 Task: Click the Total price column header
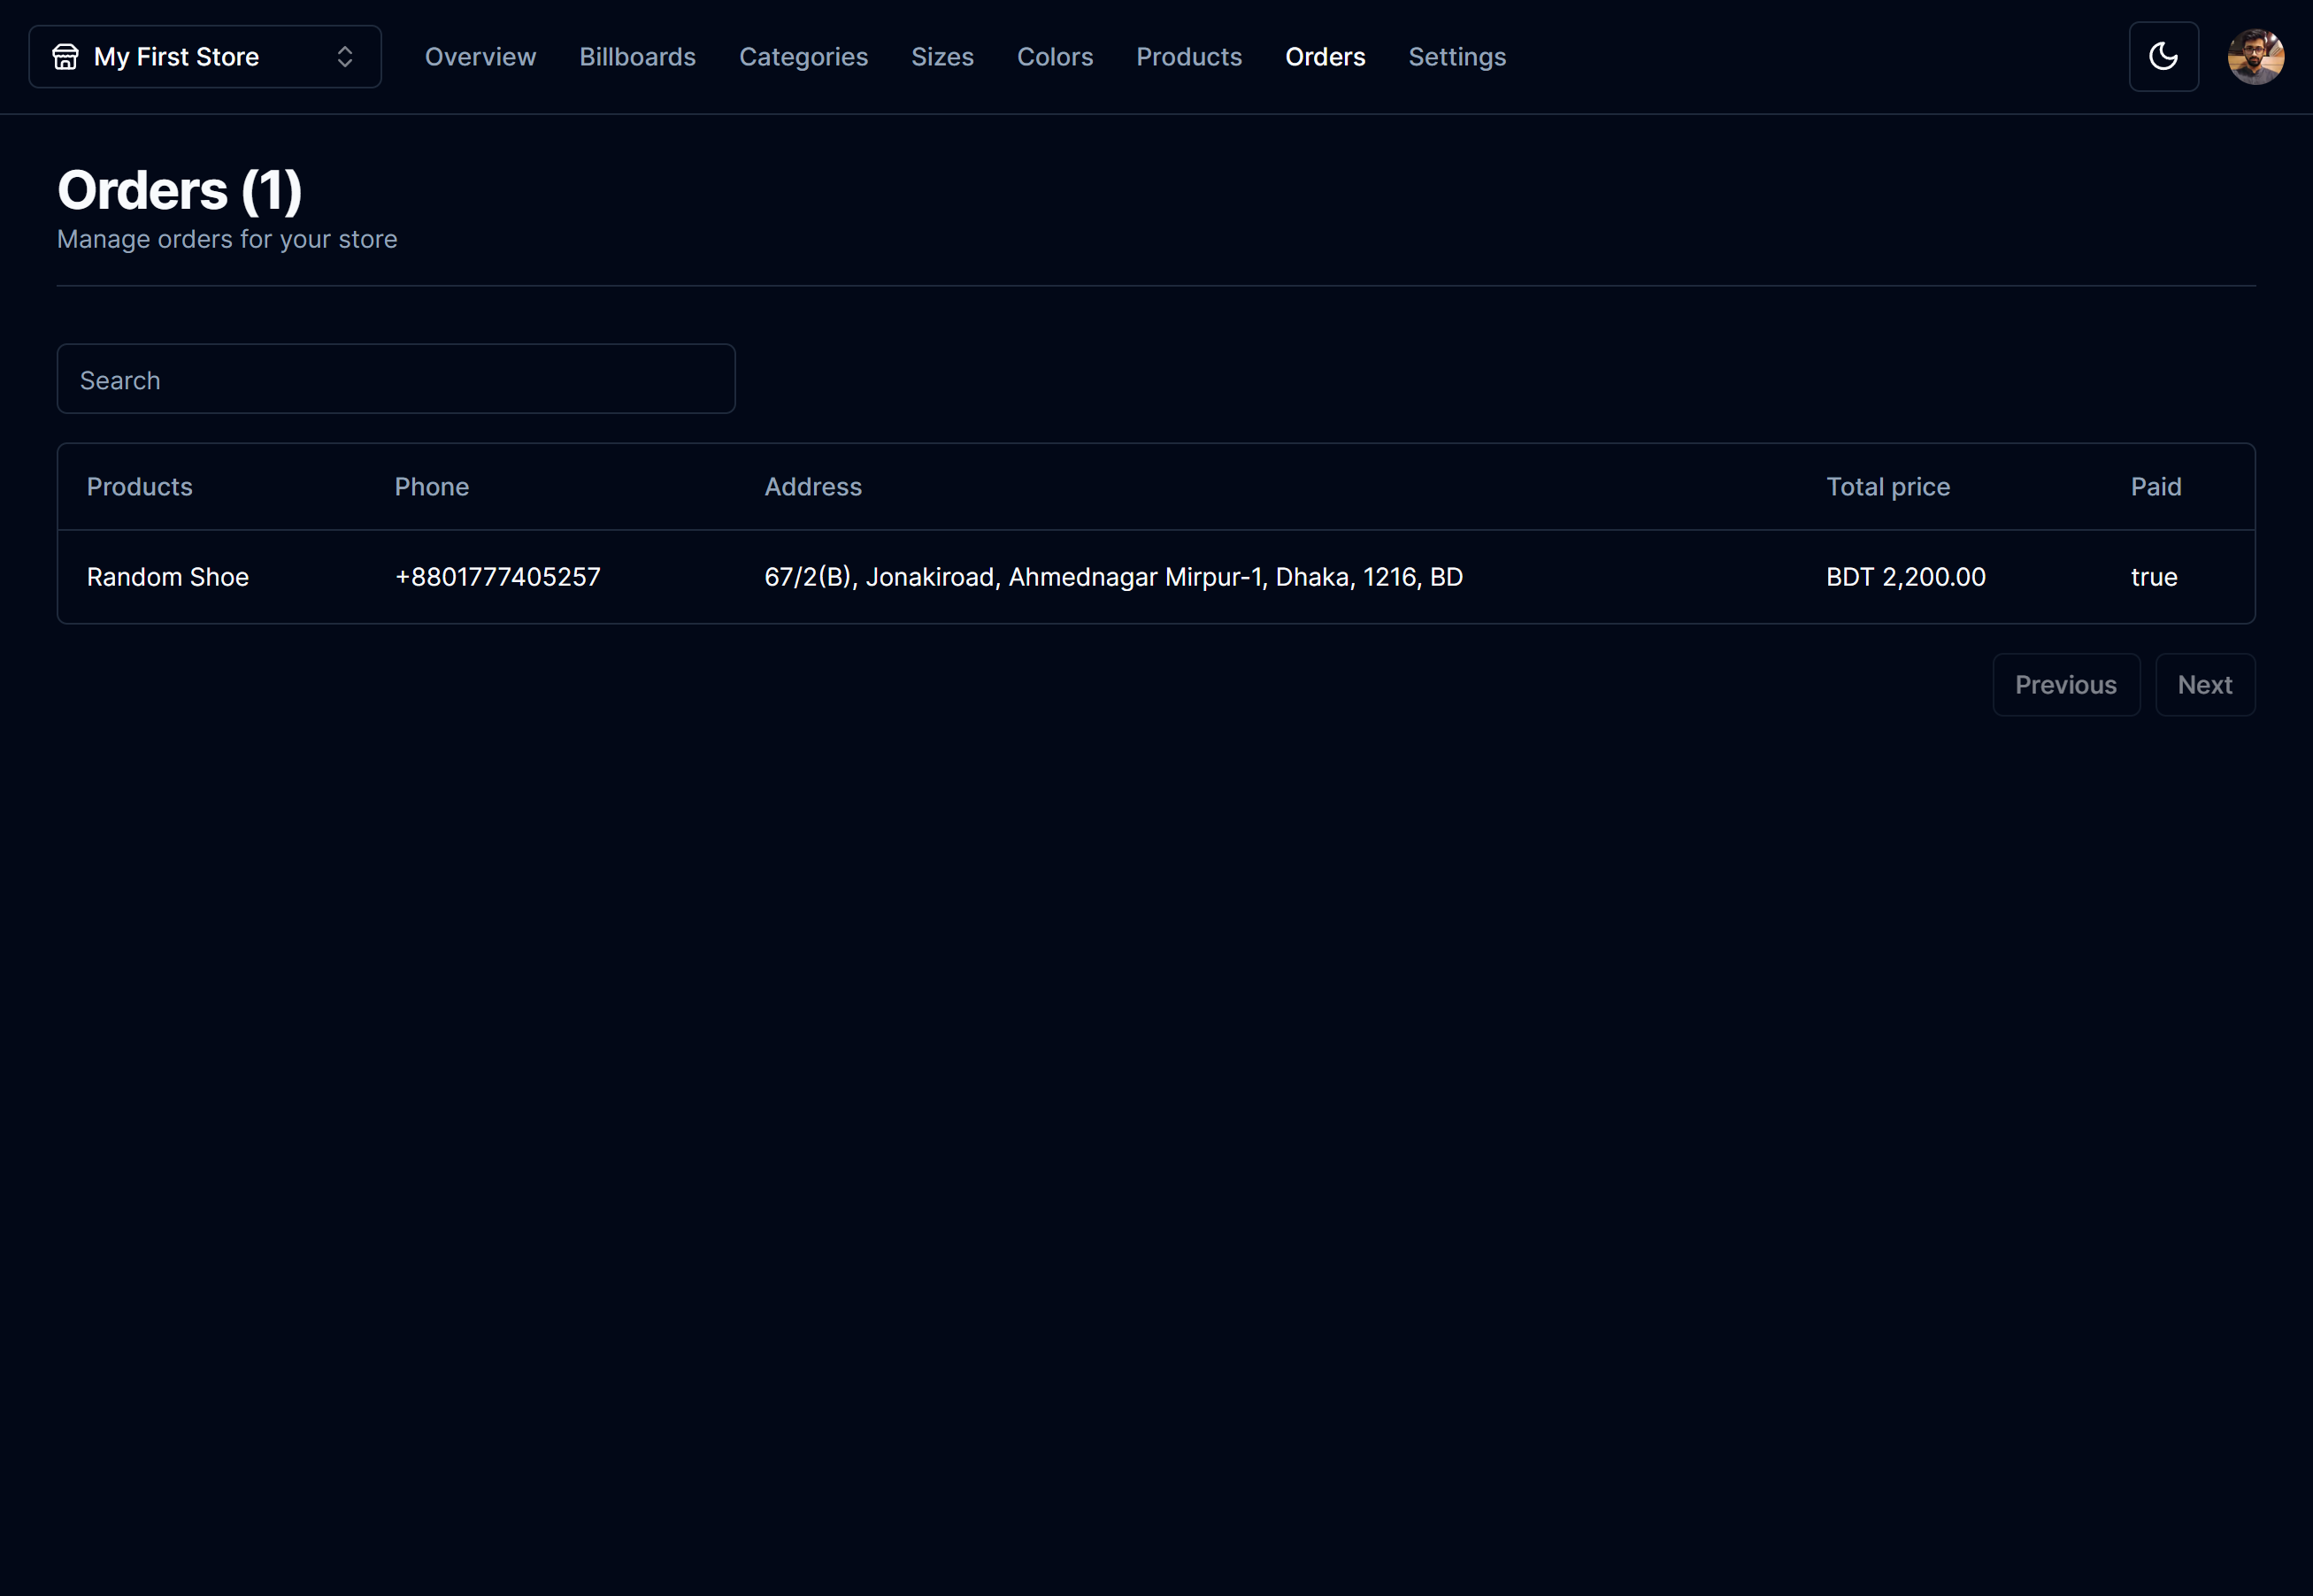1888,487
